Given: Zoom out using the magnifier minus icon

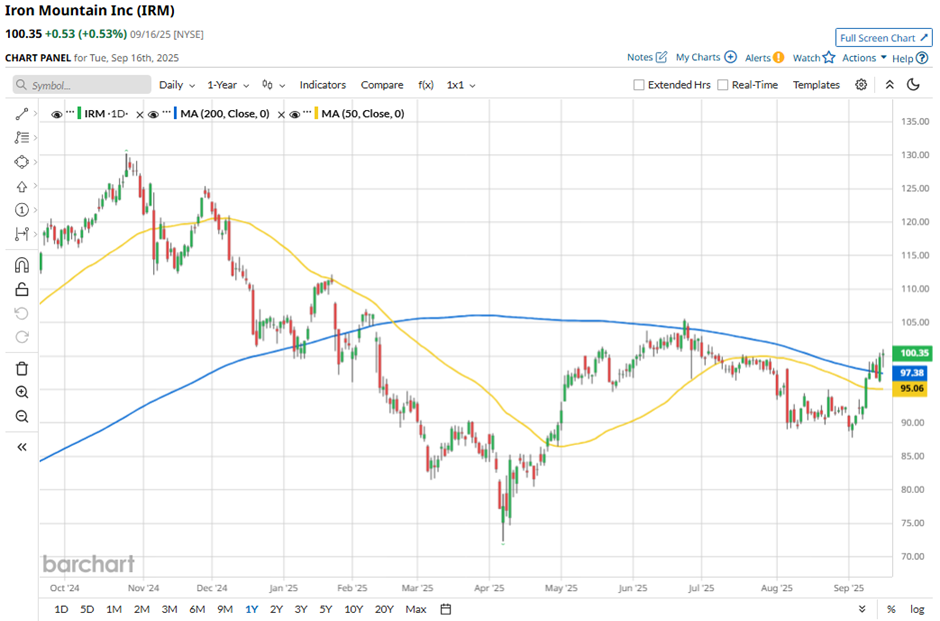Looking at the screenshot, I should 22,416.
